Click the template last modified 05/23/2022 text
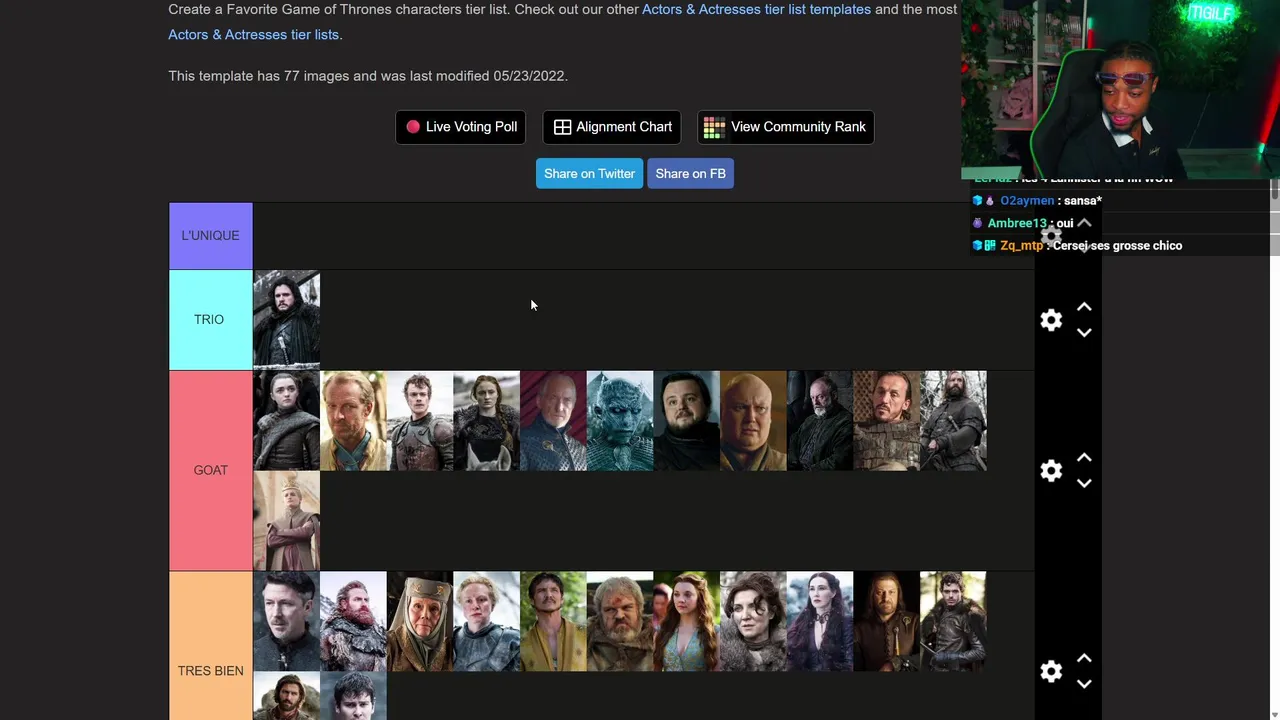Image resolution: width=1280 pixels, height=720 pixels. click(368, 76)
